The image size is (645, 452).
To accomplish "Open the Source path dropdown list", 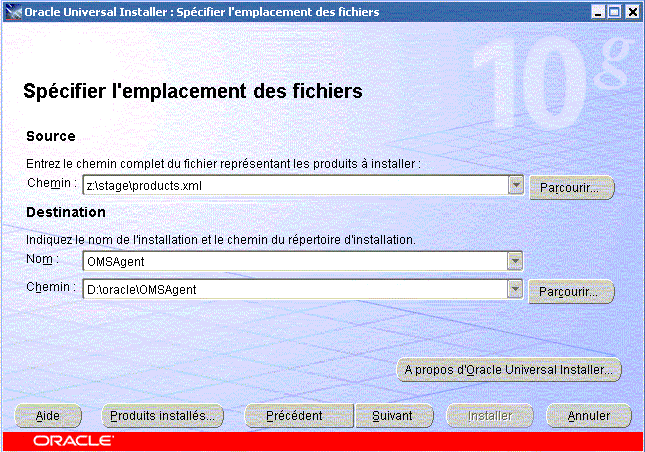I will (515, 185).
